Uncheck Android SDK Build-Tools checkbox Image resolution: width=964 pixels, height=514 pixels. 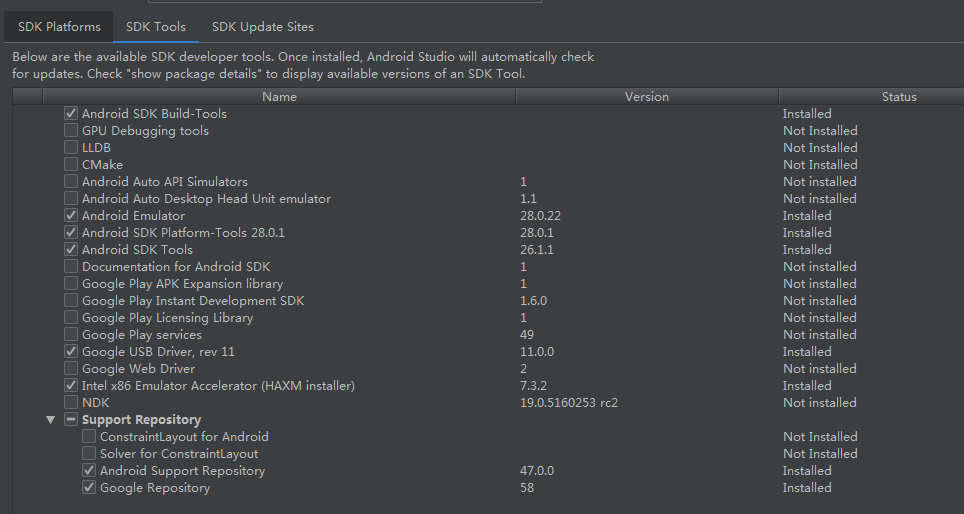71,114
